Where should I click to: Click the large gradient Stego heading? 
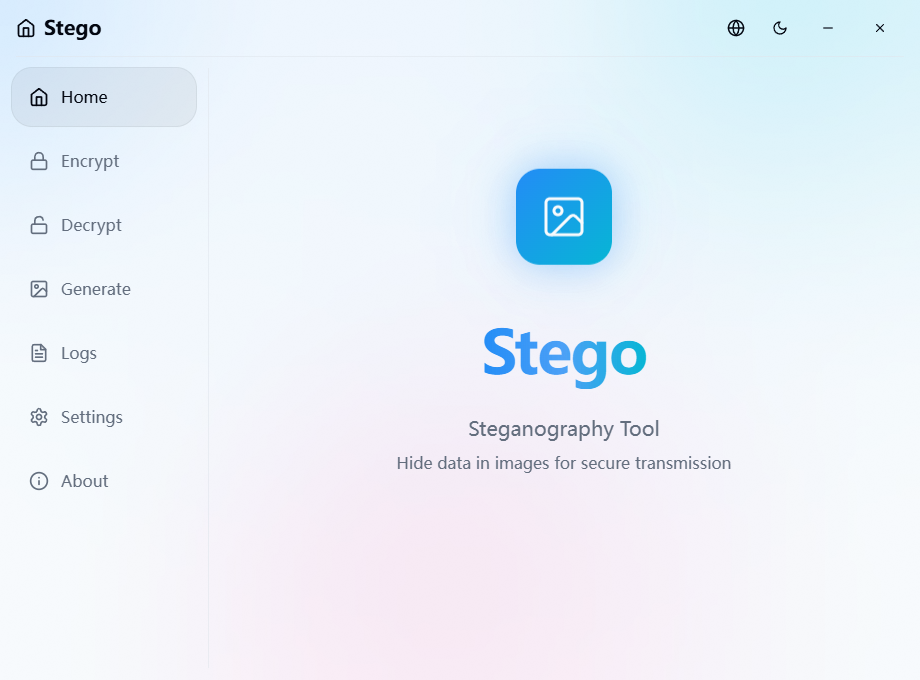click(x=564, y=353)
